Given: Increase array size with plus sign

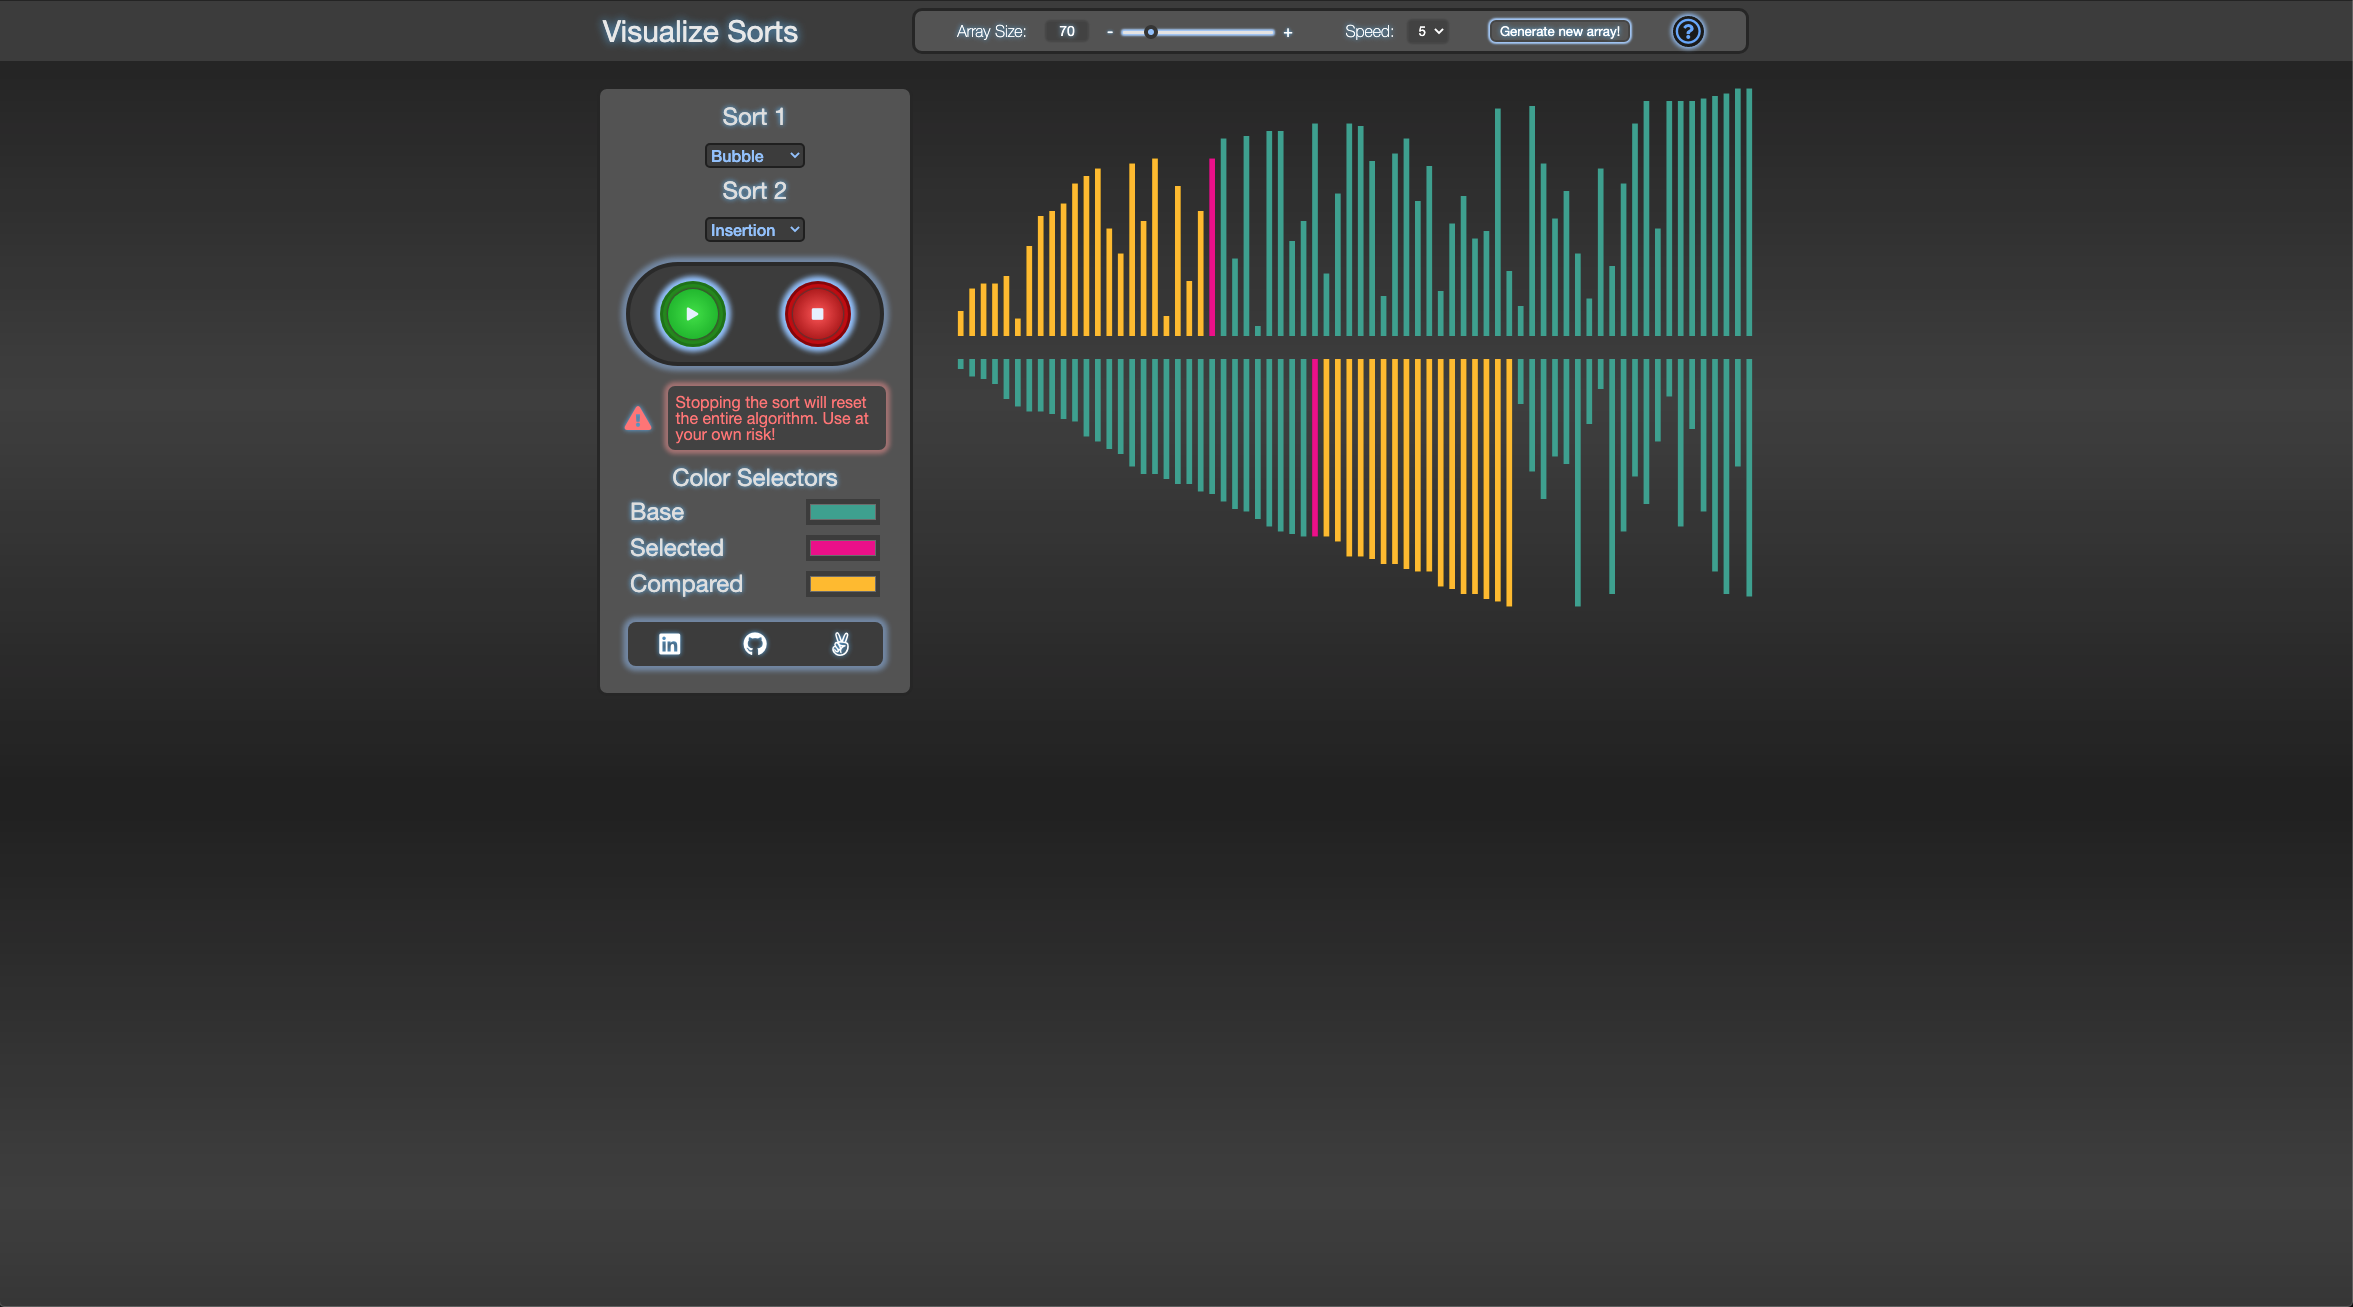Looking at the screenshot, I should tap(1288, 32).
